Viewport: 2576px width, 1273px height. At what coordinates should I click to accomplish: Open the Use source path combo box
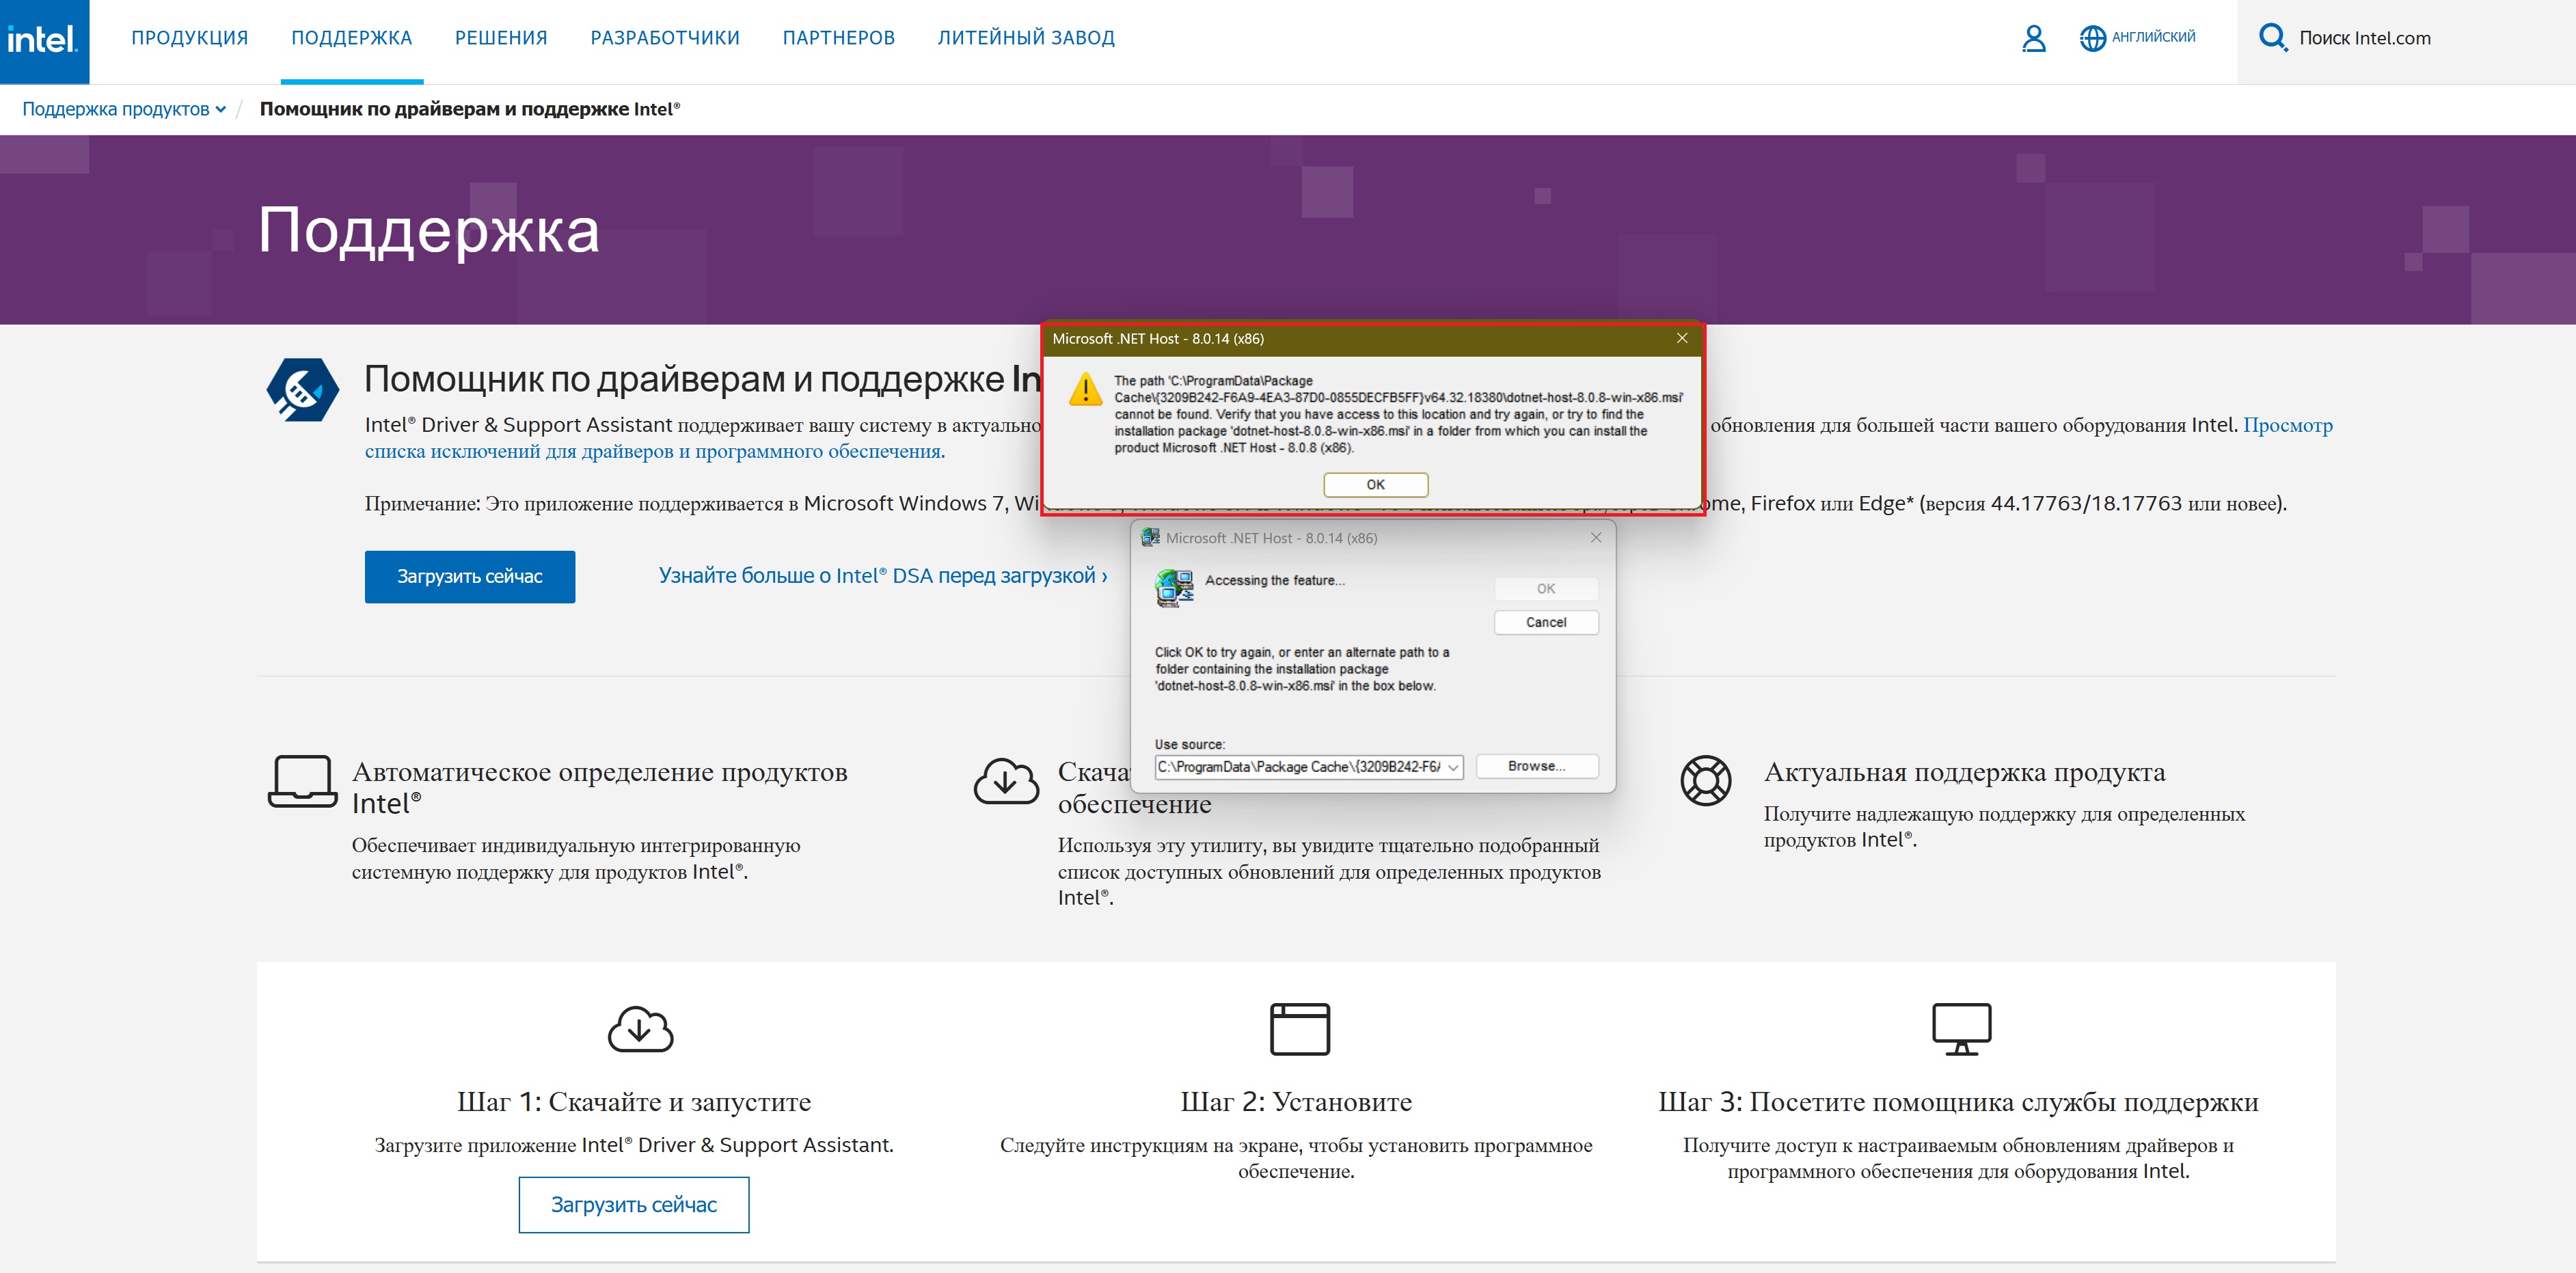[x=1453, y=767]
